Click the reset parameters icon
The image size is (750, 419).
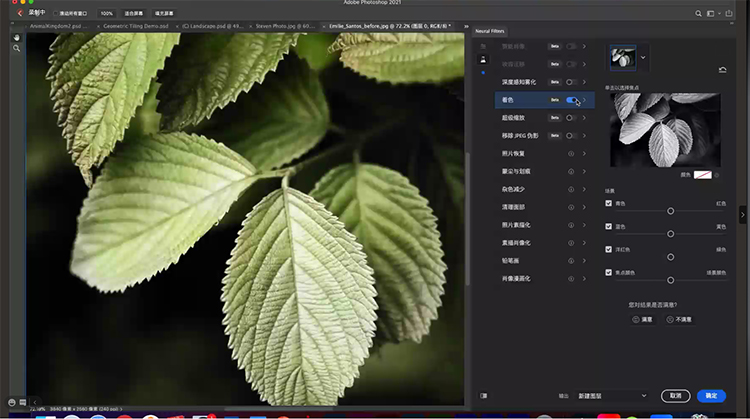point(722,70)
